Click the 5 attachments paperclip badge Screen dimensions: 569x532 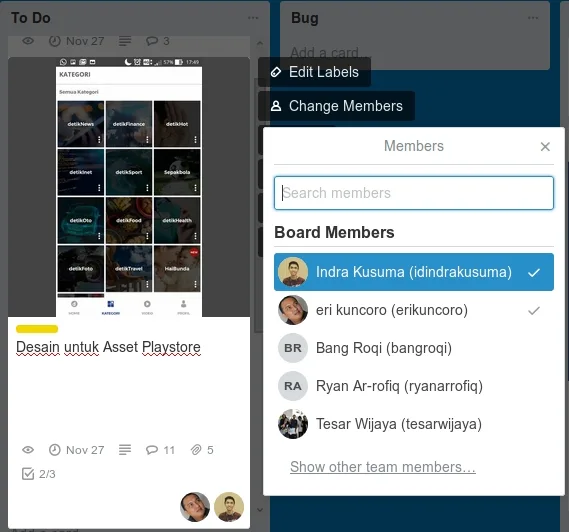coord(202,450)
